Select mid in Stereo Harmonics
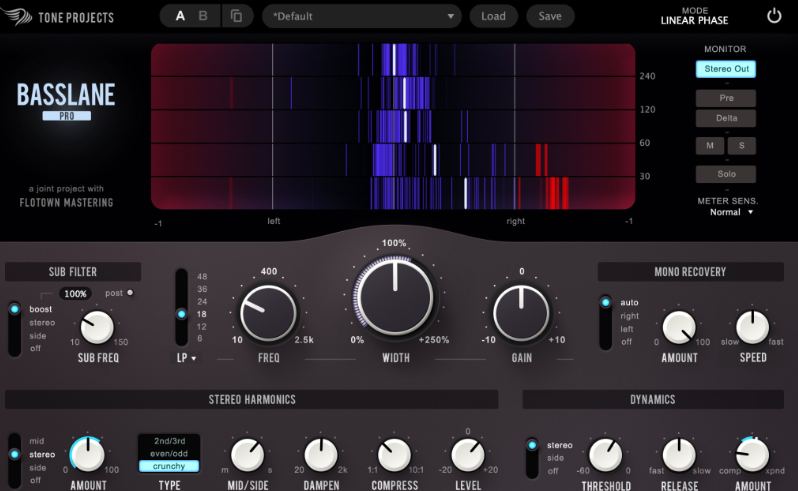798x491 pixels. [37, 441]
